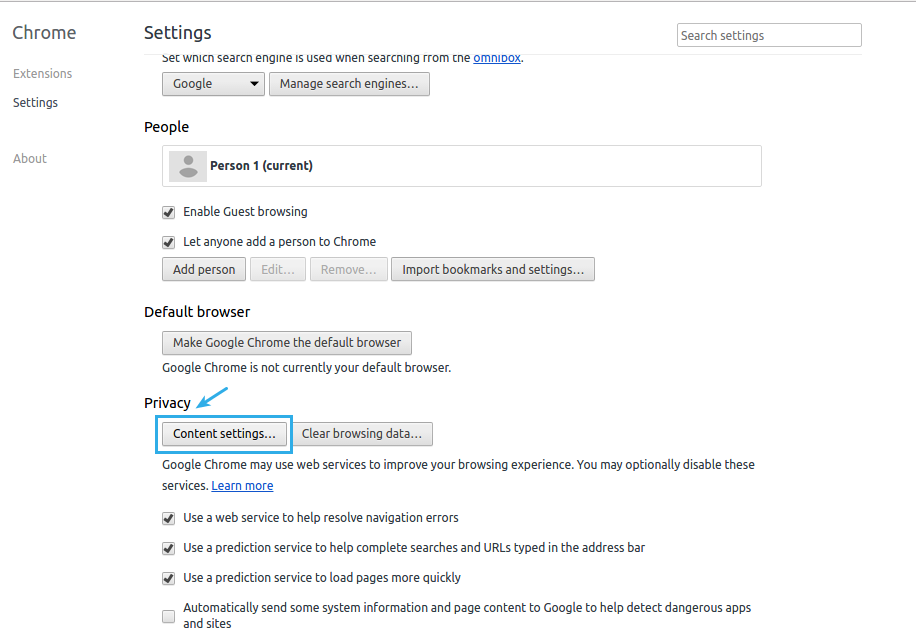Viewport: 916px width, 636px height.
Task: Click the Add person button
Action: (204, 269)
